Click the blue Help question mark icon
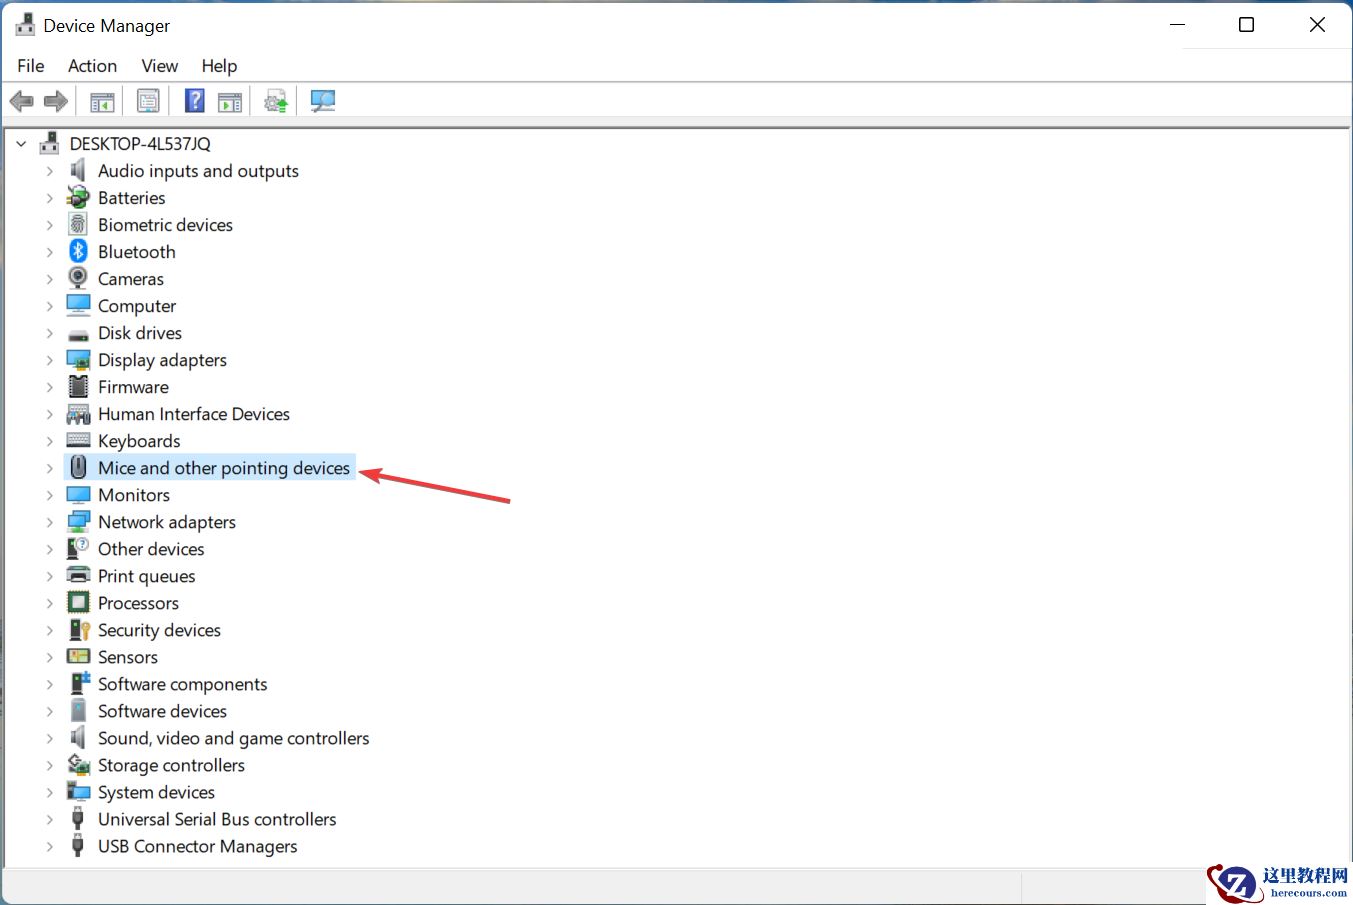1353x905 pixels. 195,101
